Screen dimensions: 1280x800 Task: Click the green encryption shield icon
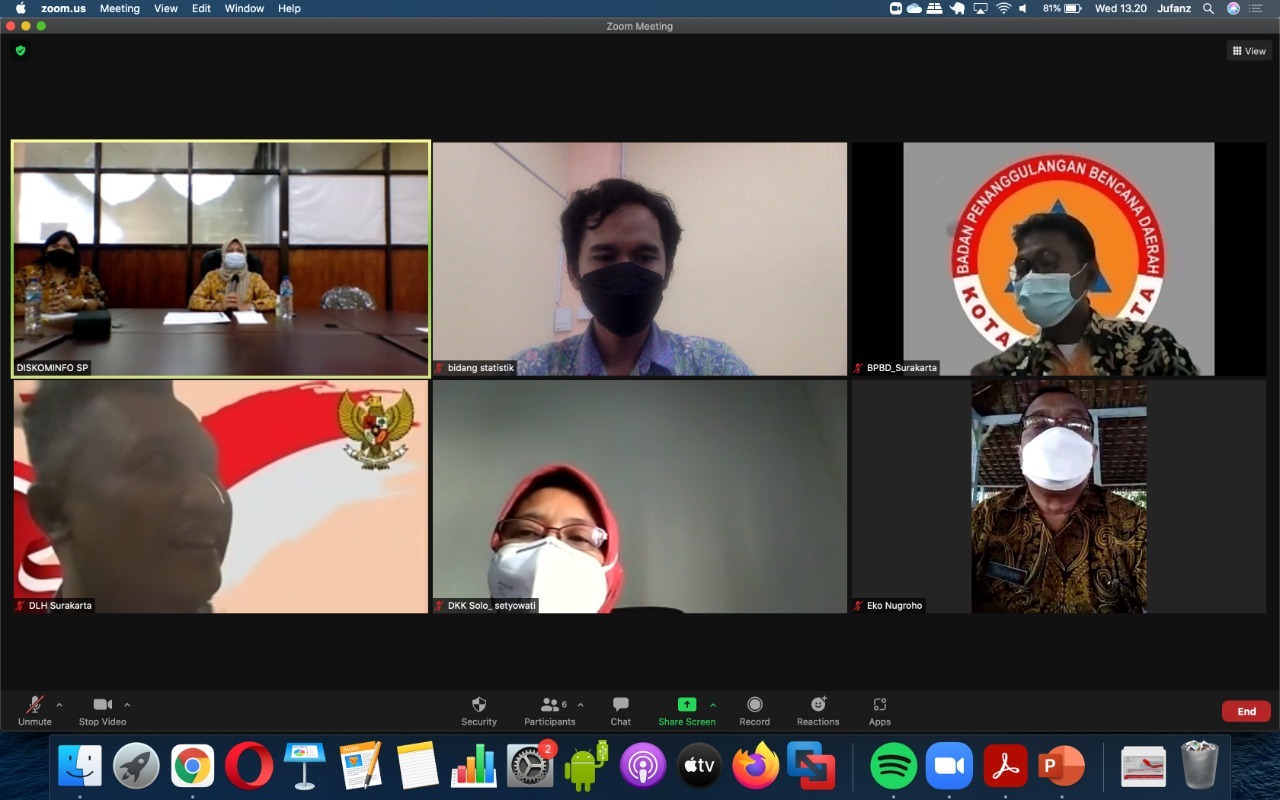(20, 50)
